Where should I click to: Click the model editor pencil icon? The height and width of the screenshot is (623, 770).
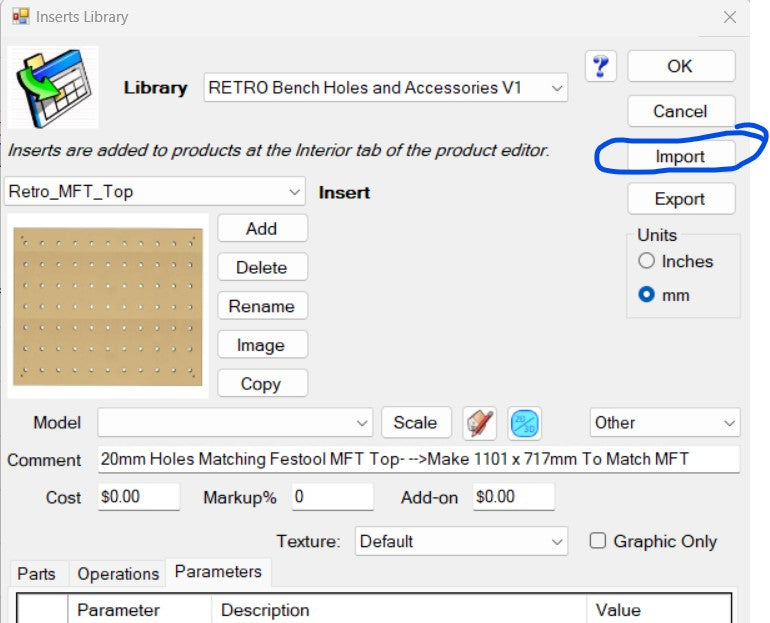[x=480, y=423]
